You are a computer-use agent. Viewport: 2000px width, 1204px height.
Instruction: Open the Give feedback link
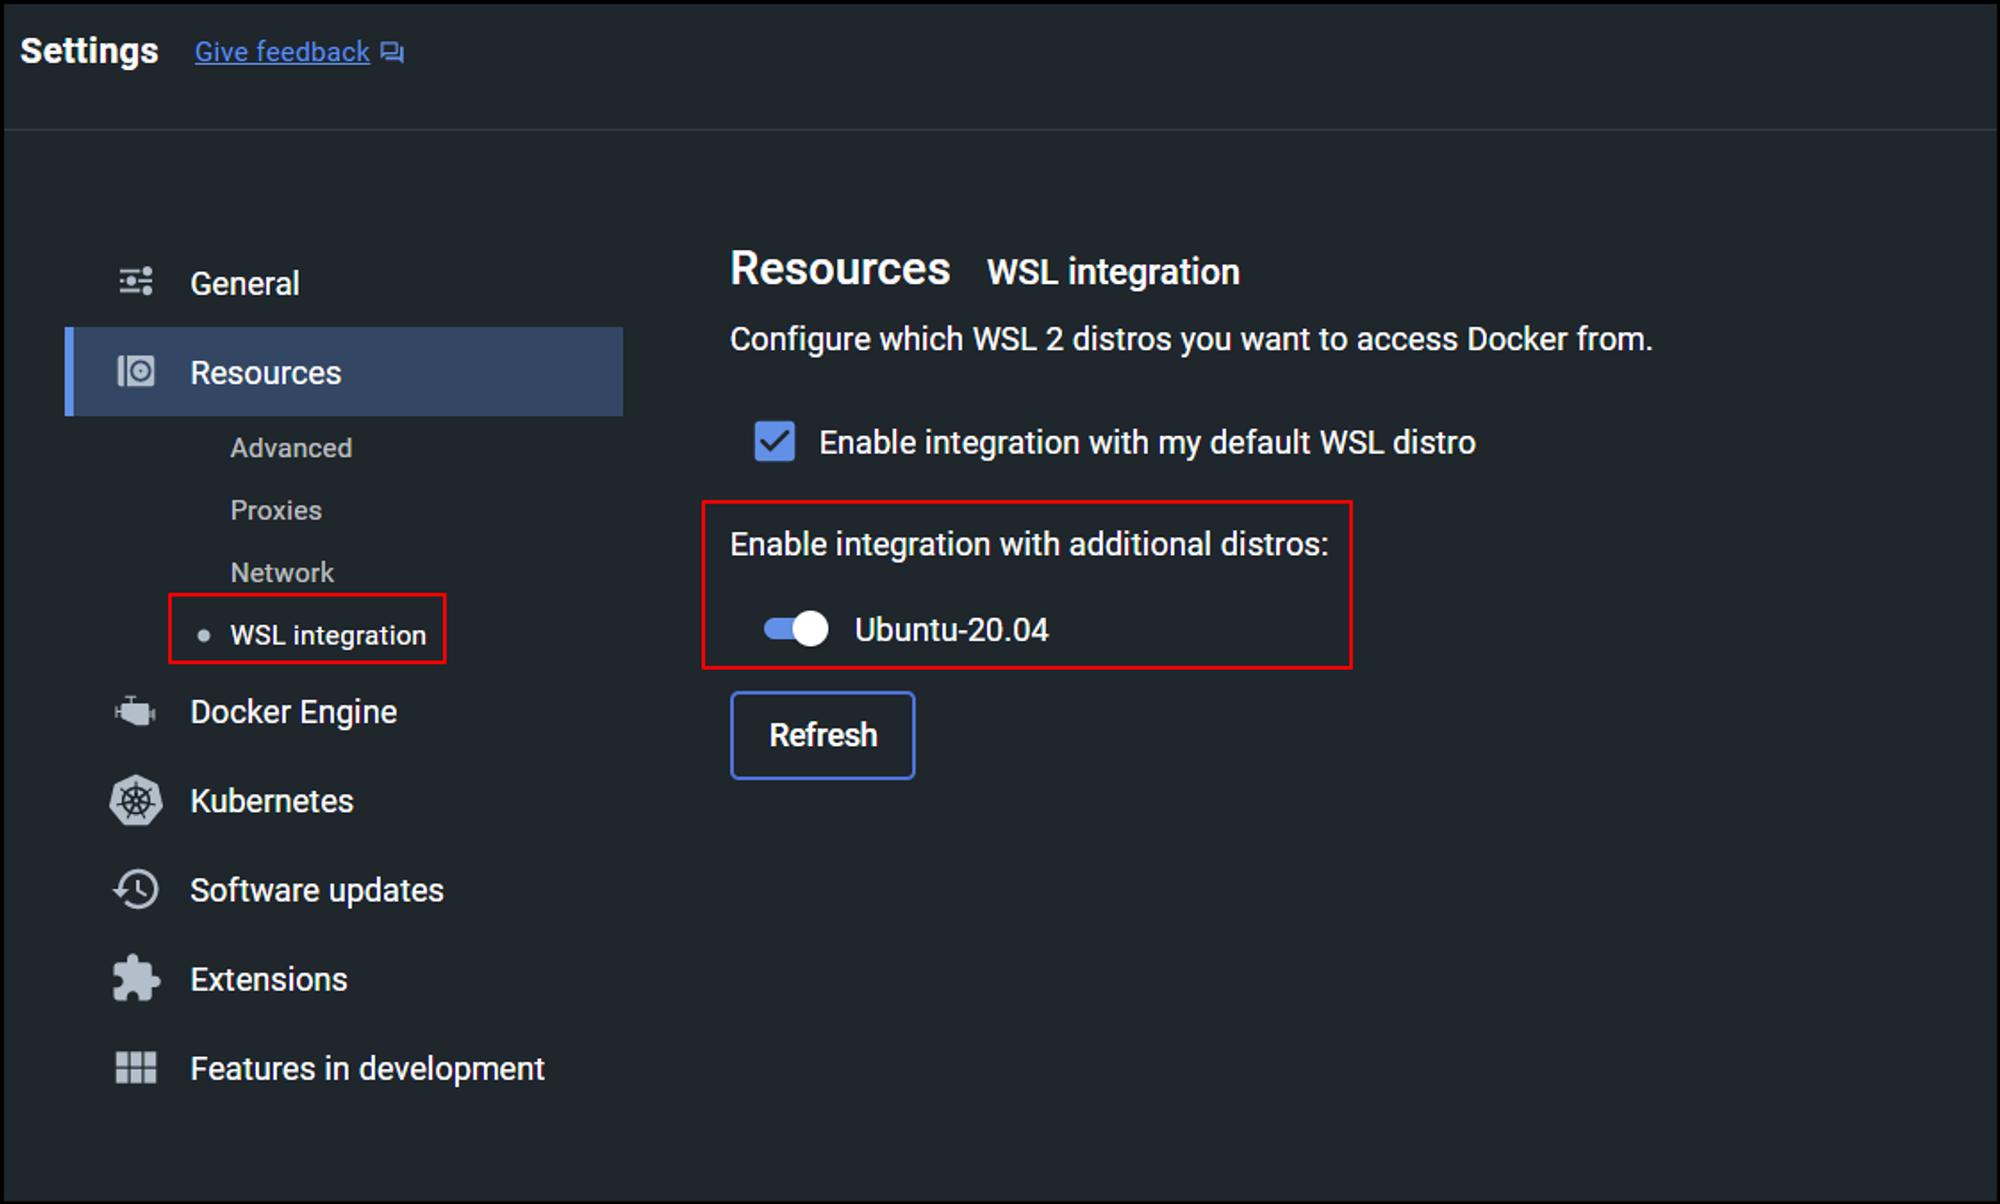tap(282, 52)
